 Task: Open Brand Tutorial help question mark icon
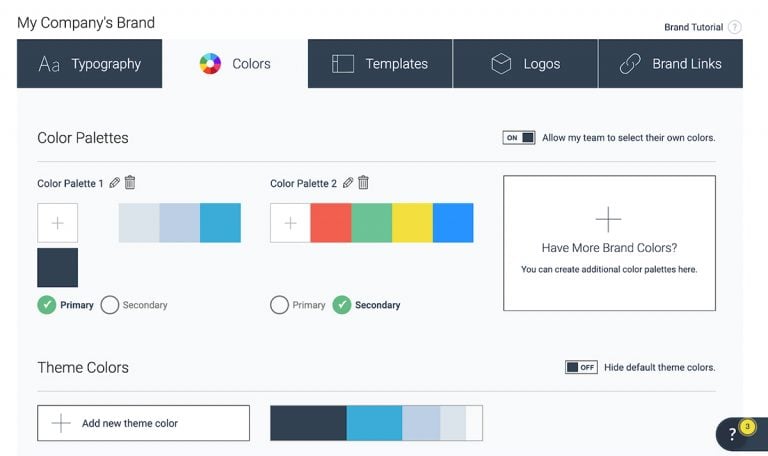pyautogui.click(x=735, y=27)
